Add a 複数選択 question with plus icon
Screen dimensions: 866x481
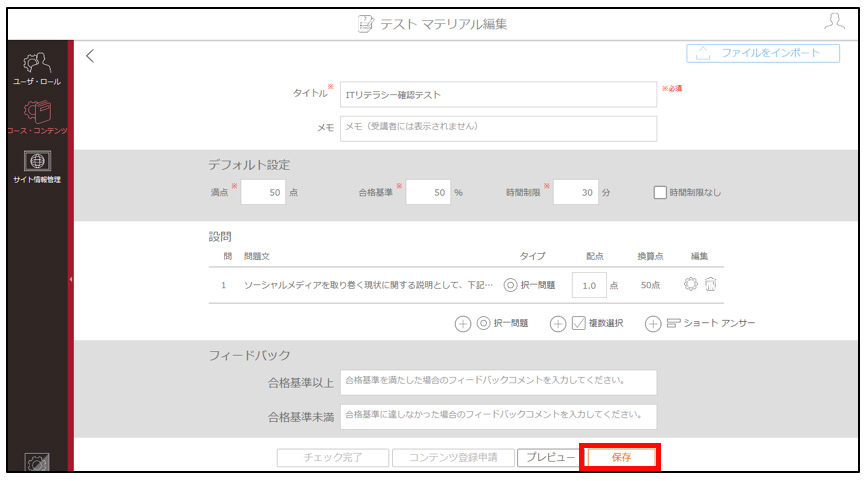558,324
